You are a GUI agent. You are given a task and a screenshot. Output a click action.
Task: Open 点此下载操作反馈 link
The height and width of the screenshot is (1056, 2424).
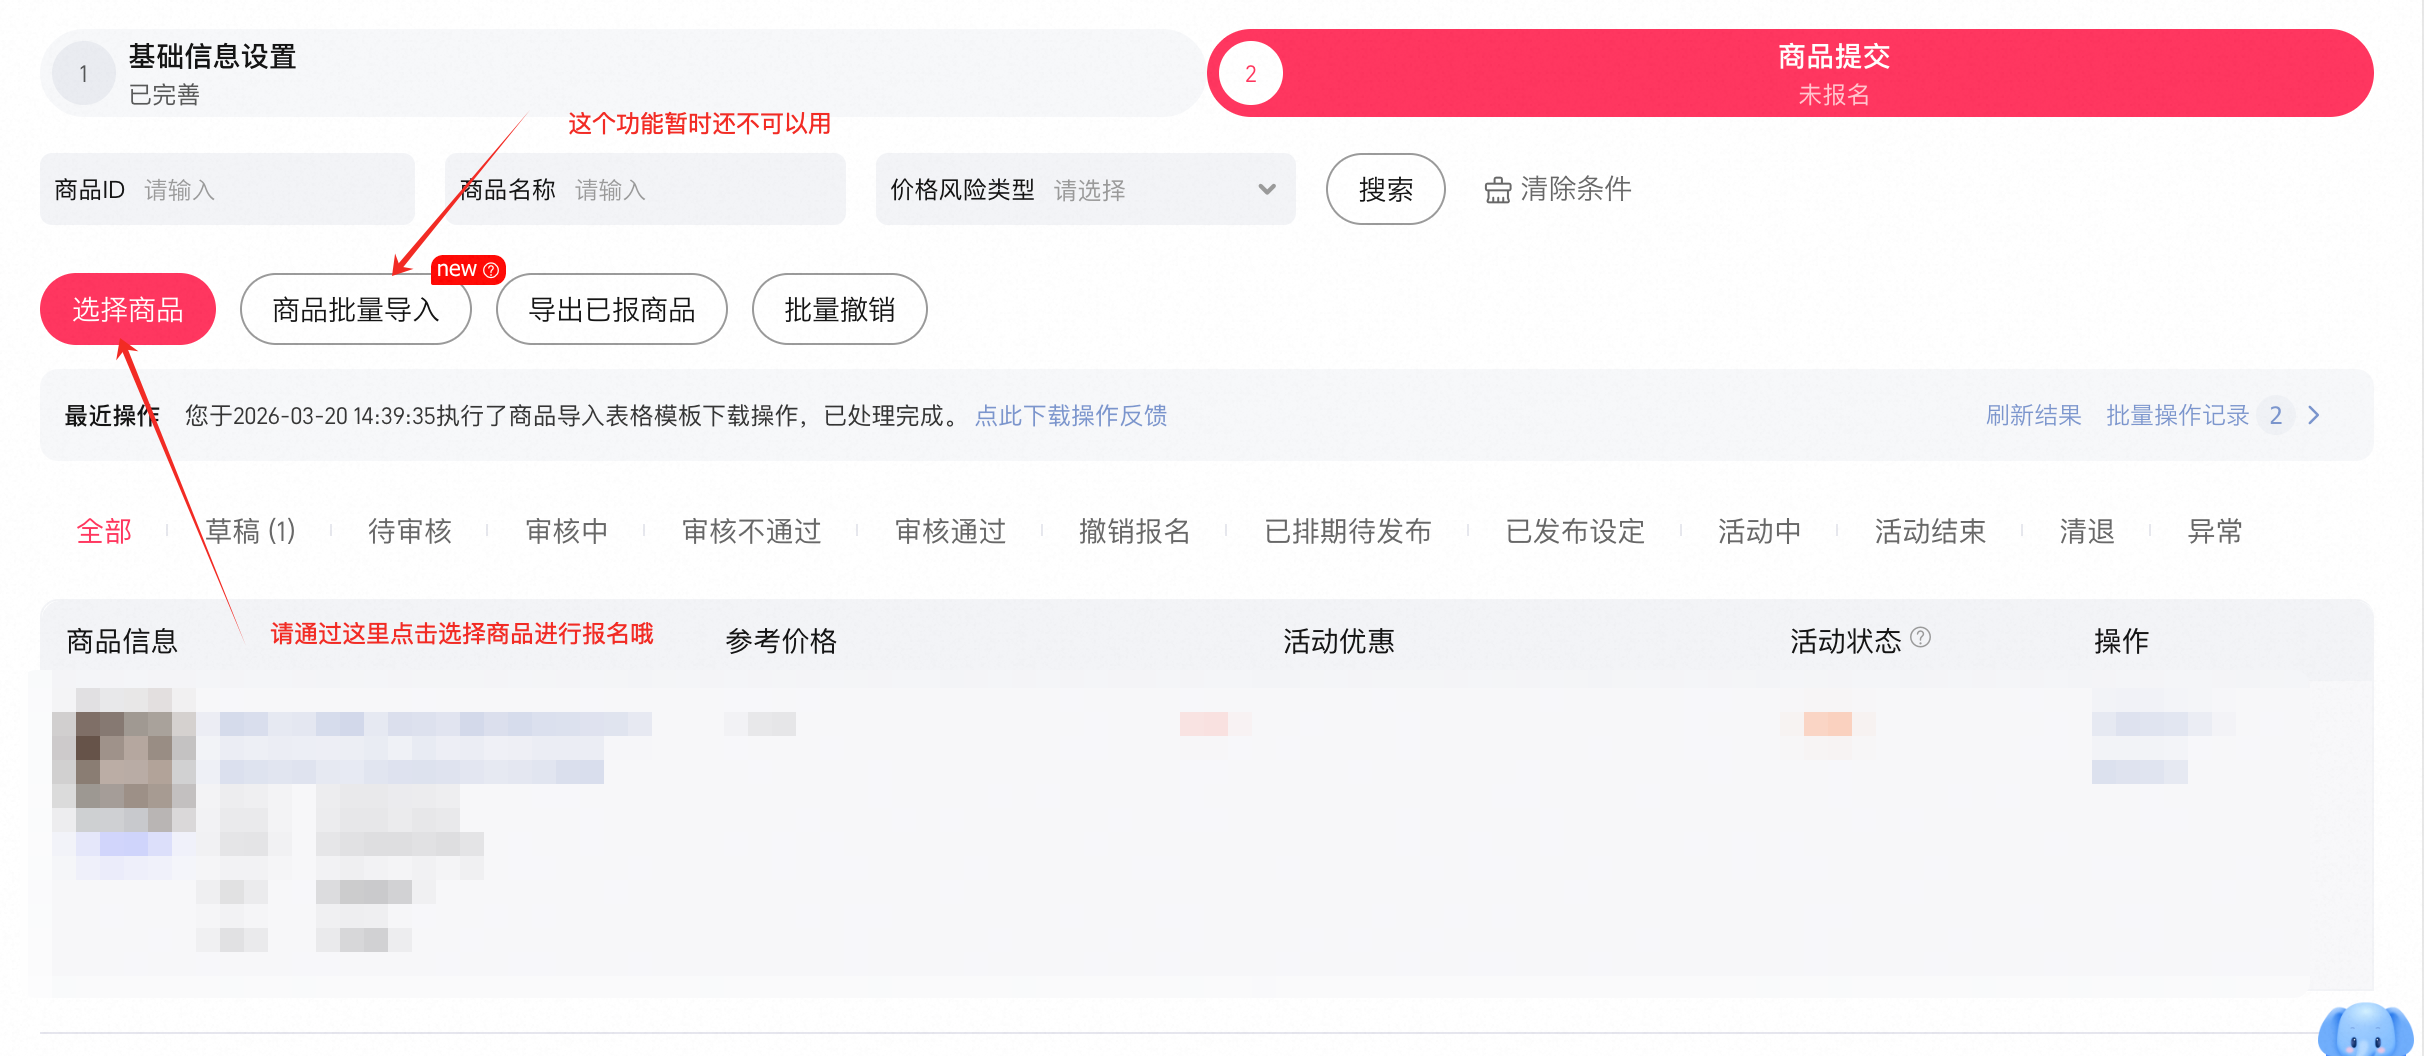tap(1071, 415)
